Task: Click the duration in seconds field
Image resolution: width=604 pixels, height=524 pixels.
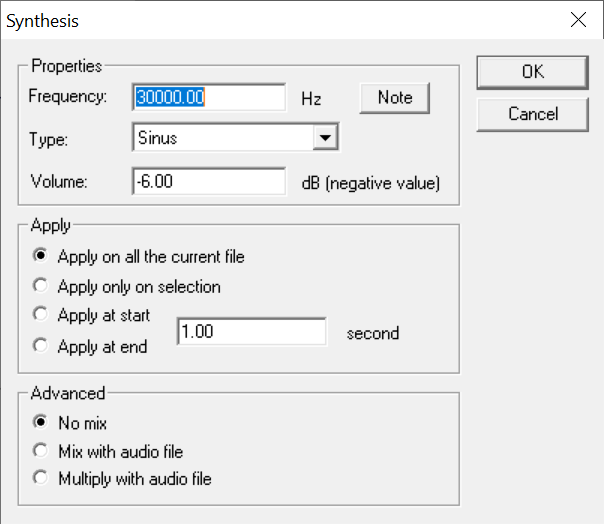Action: (x=251, y=332)
